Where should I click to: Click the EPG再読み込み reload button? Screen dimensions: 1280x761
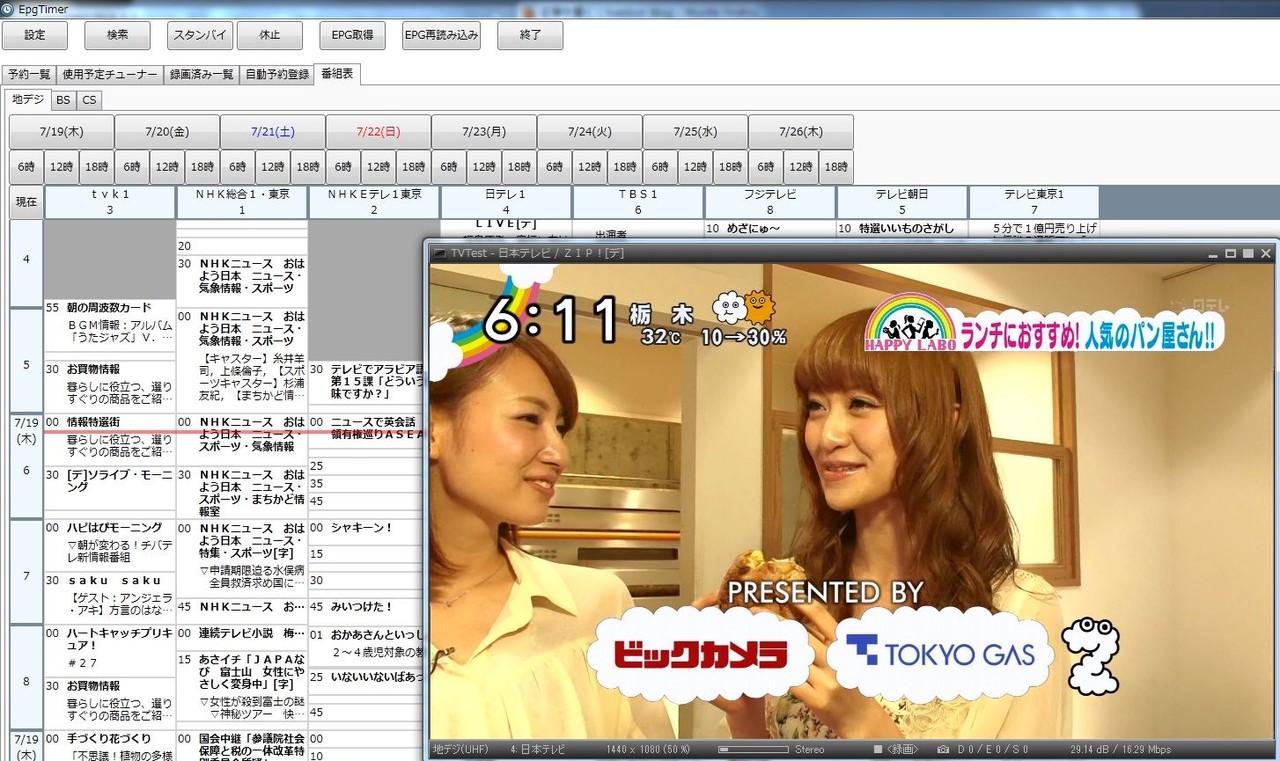coord(441,35)
